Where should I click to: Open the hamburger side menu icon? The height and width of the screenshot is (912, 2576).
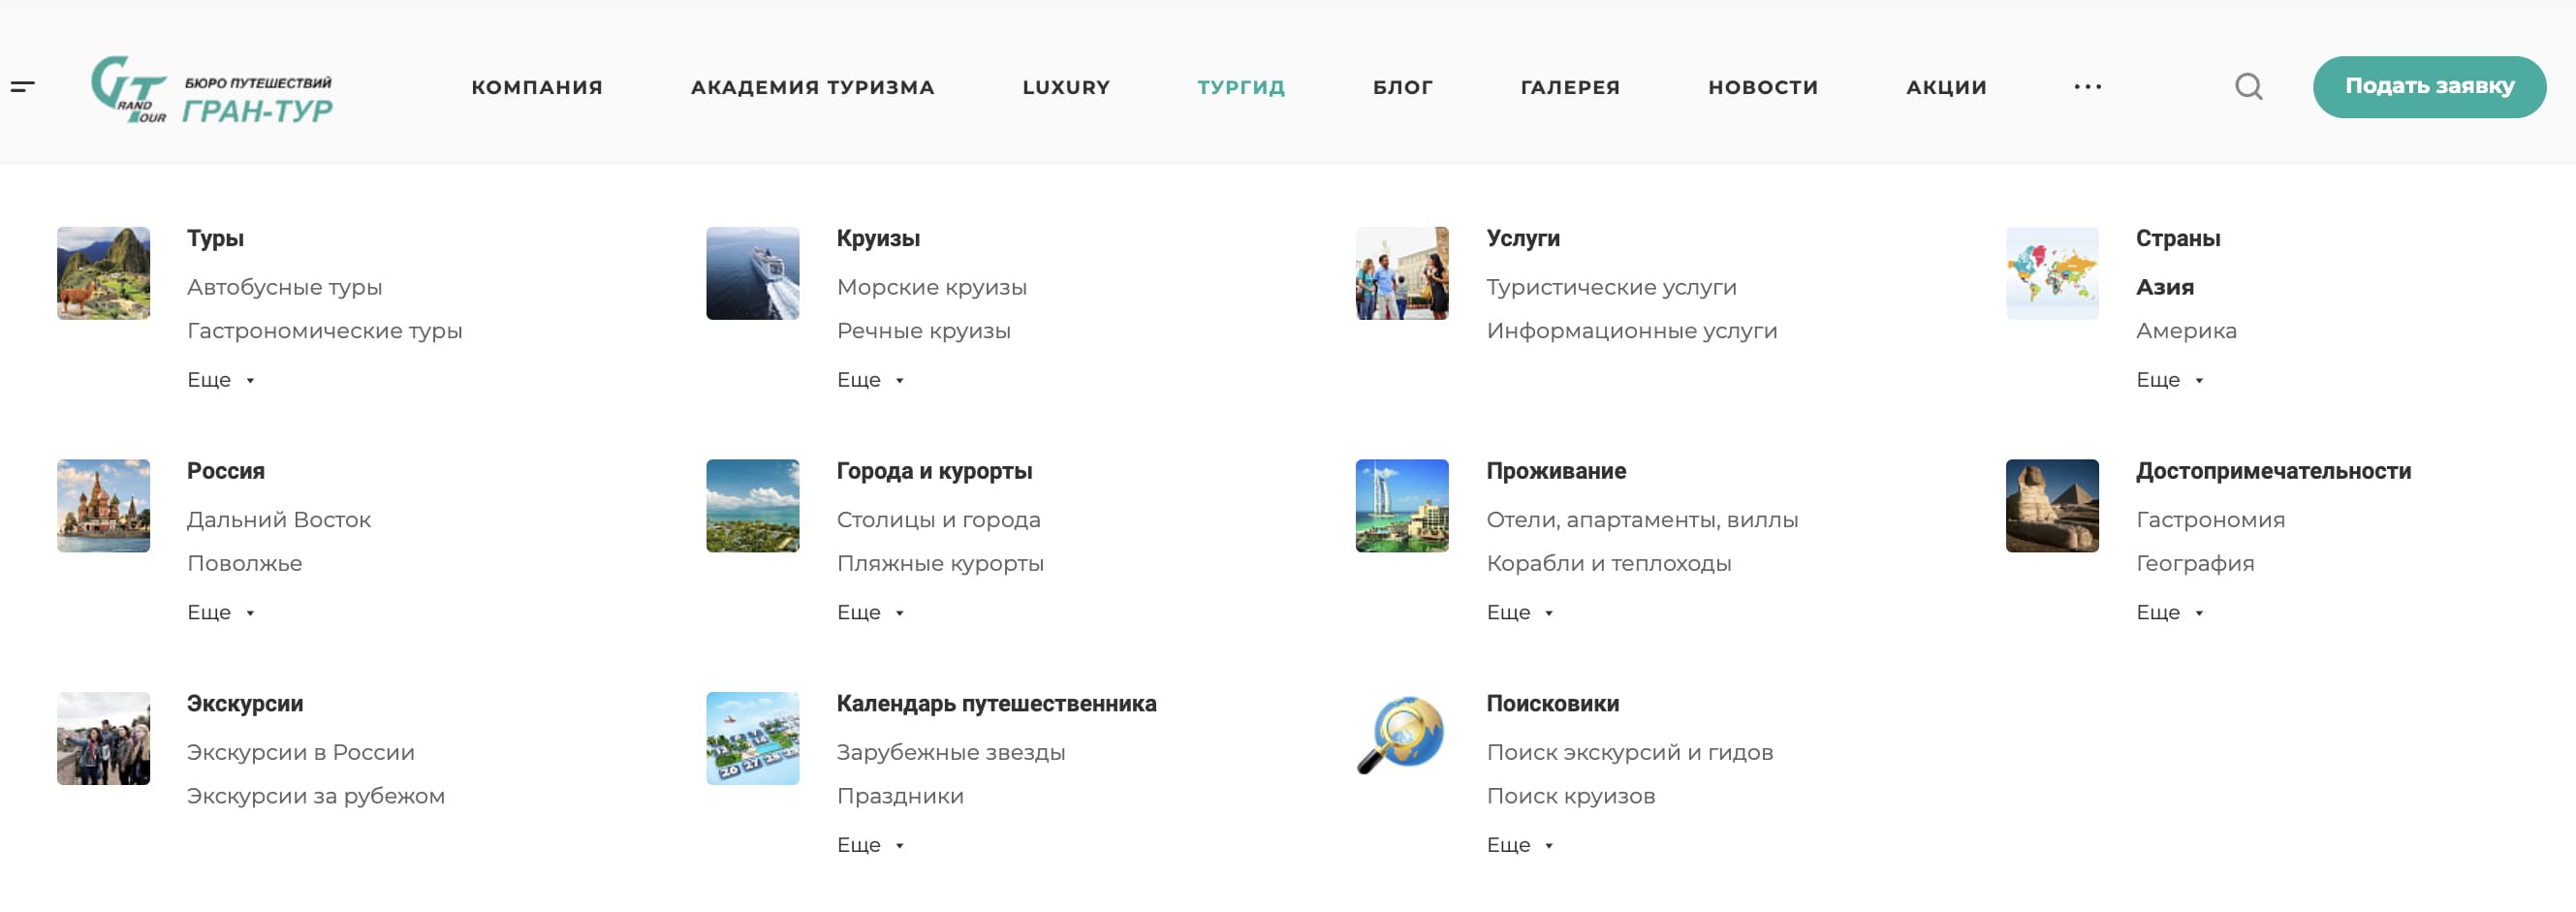(x=22, y=87)
